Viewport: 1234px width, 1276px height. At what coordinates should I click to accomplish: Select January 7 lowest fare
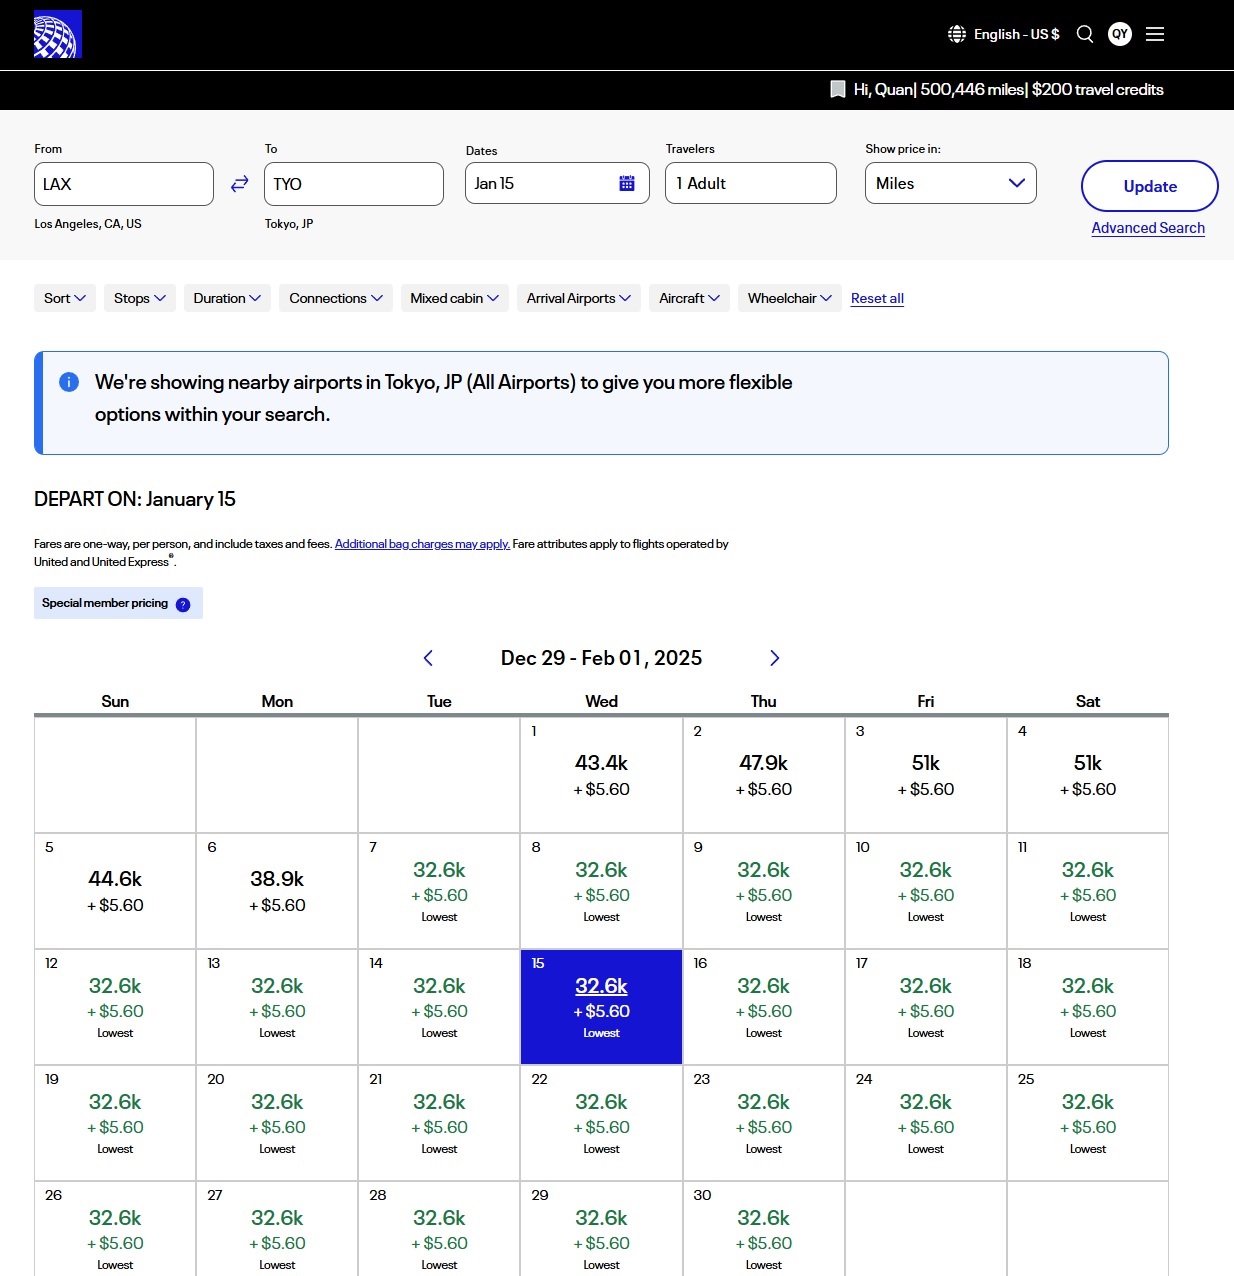pos(439,891)
